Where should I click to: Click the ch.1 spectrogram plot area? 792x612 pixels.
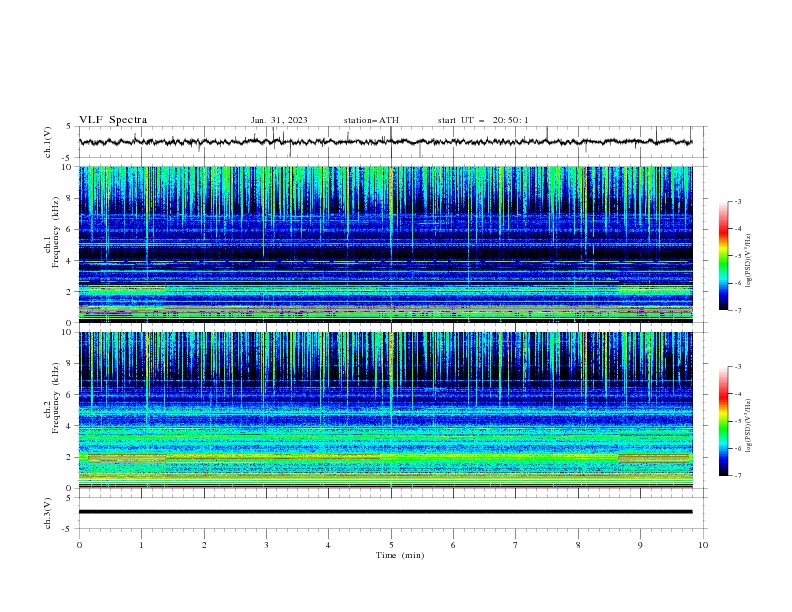pos(385,244)
